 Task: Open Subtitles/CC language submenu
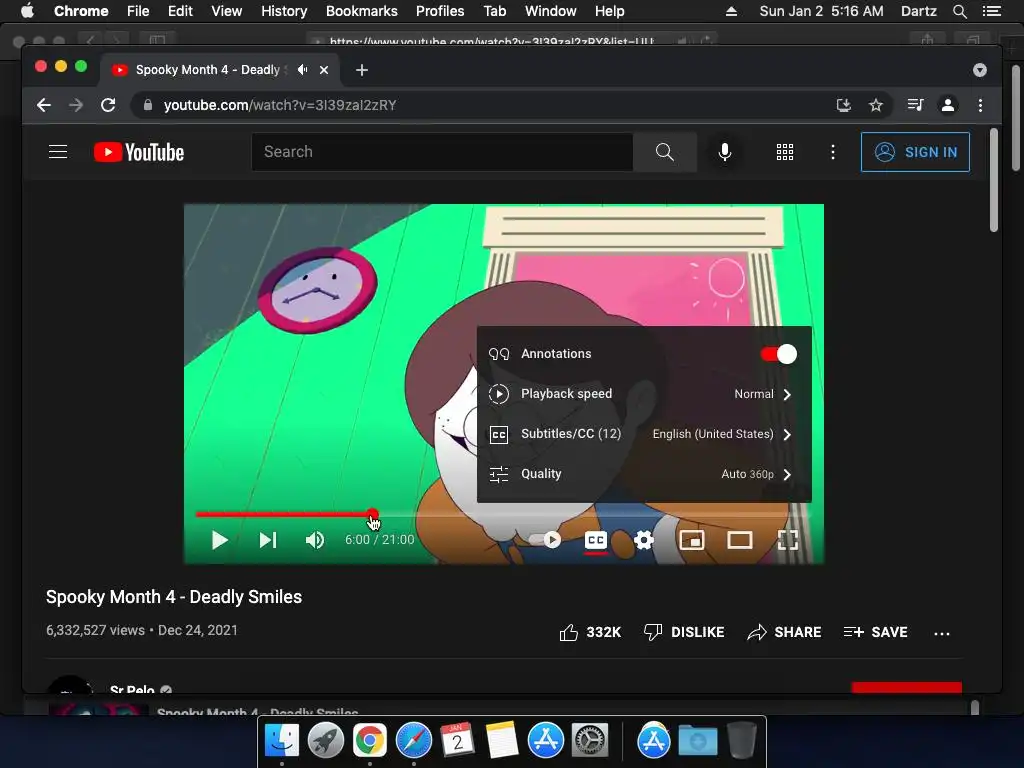click(x=644, y=434)
